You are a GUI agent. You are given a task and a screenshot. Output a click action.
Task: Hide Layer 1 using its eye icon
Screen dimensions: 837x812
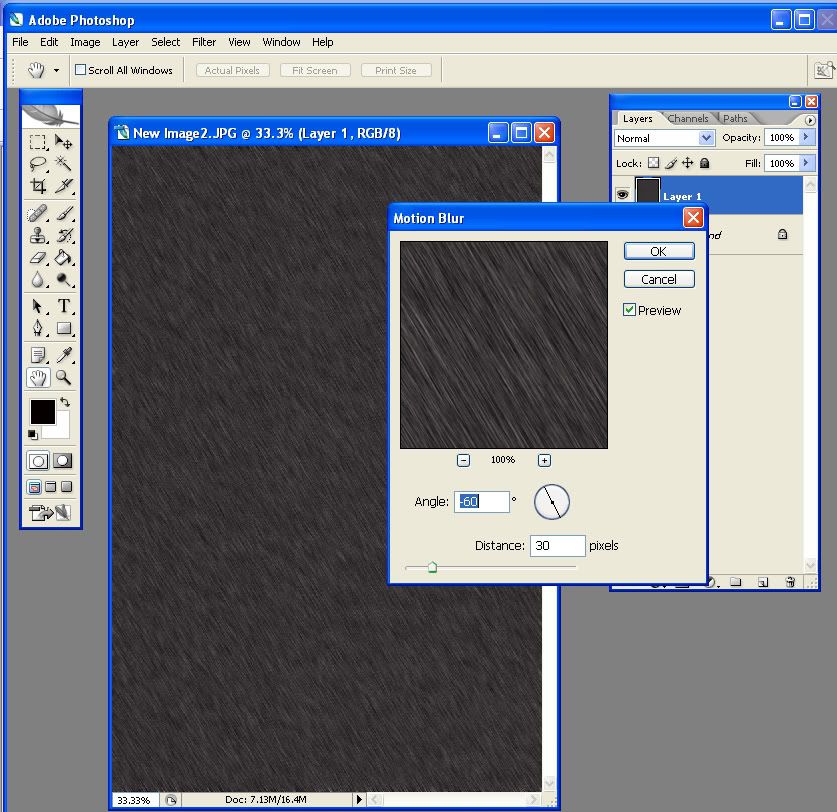tap(622, 195)
